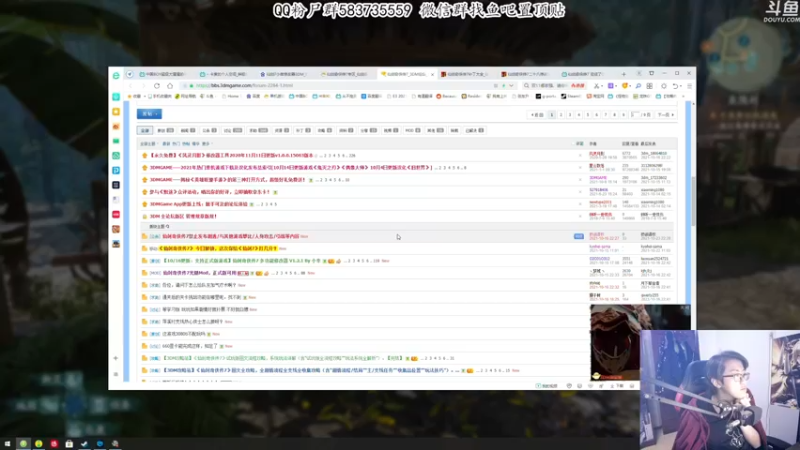Click the red sidebar app icon

[x=116, y=214]
